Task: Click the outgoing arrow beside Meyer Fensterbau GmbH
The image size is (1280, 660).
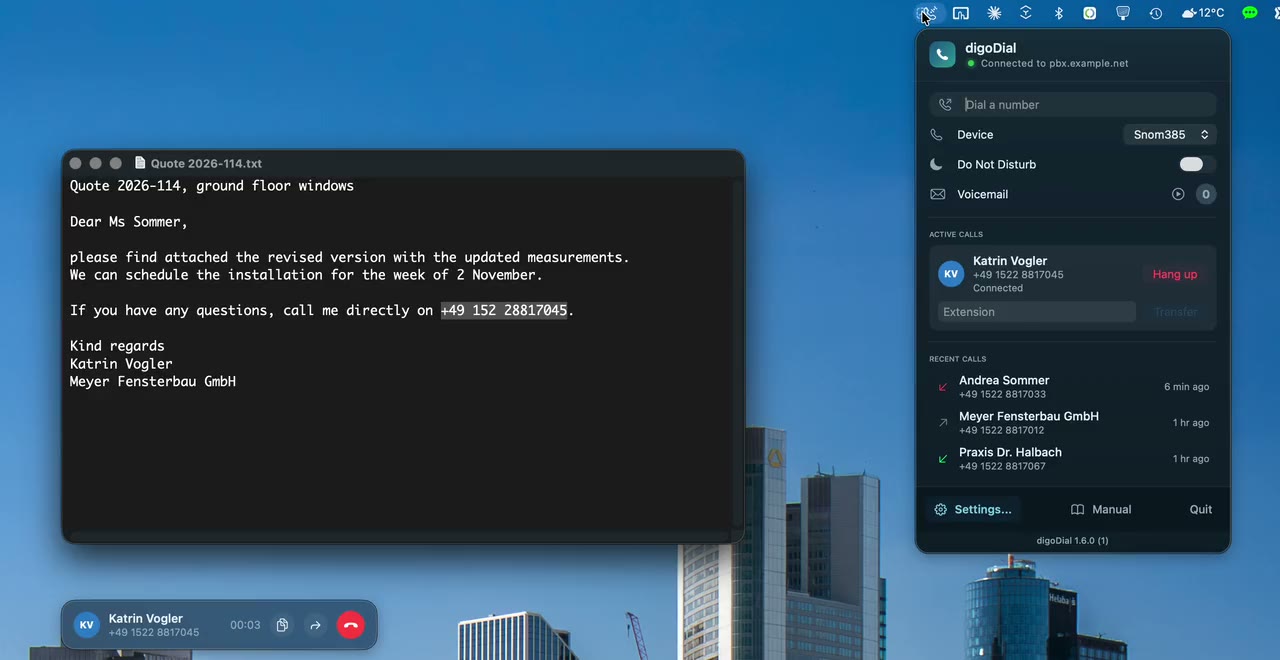Action: [x=942, y=423]
